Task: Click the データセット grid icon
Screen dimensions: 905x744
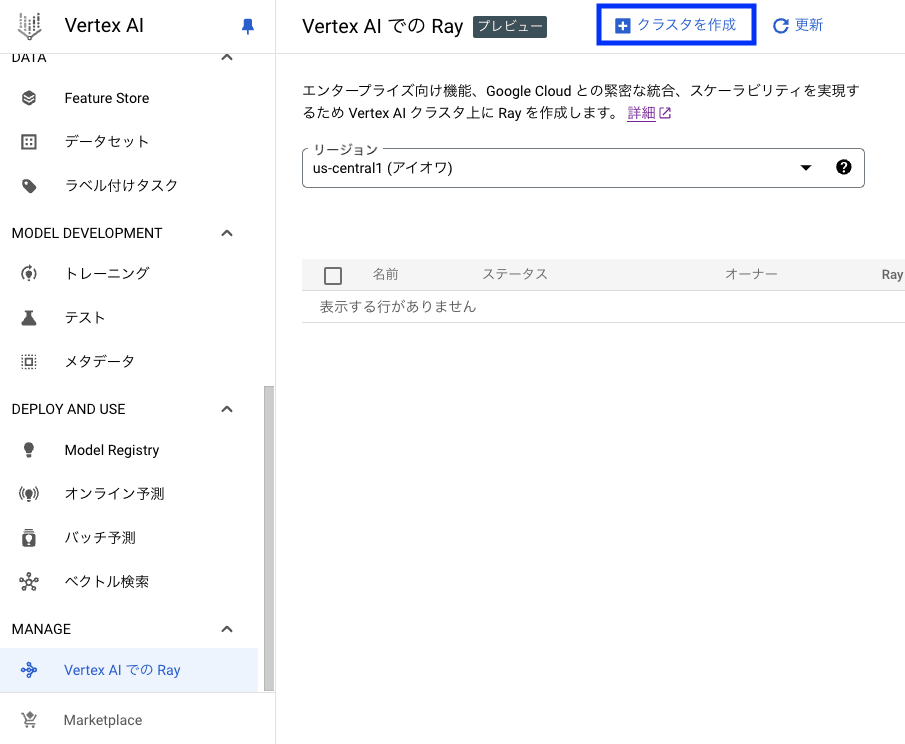Action: [29, 141]
